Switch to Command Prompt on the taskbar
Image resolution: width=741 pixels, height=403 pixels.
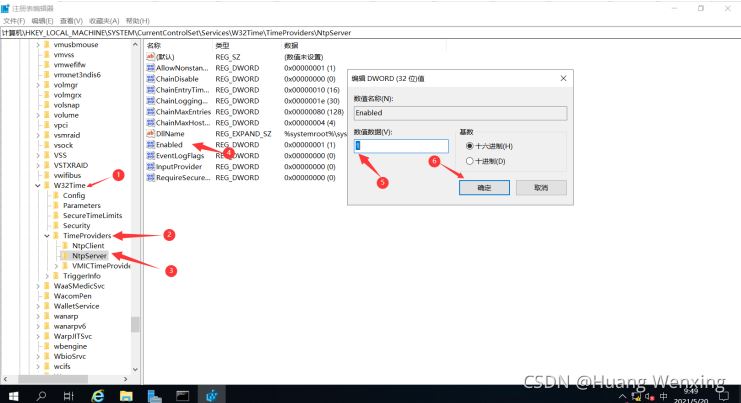[182, 396]
